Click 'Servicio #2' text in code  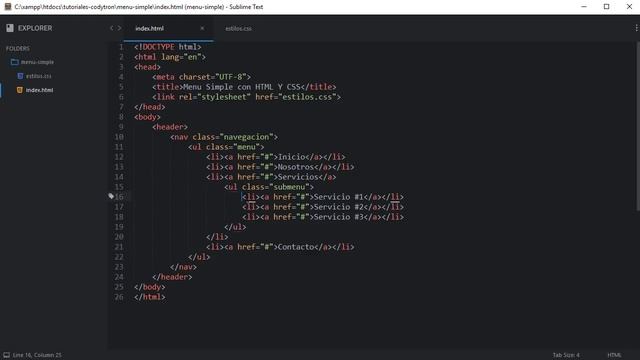pos(338,207)
